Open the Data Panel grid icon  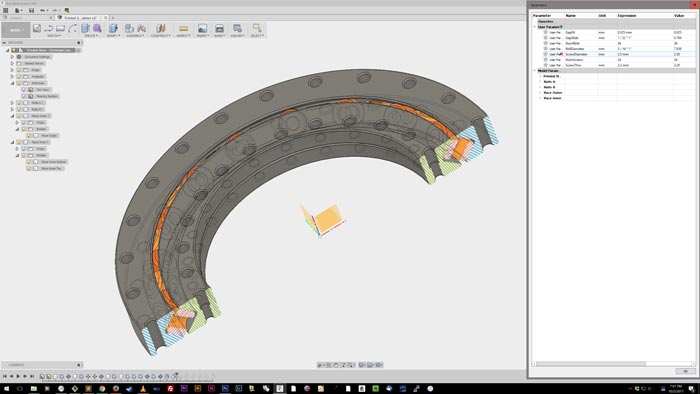(x=6, y=10)
